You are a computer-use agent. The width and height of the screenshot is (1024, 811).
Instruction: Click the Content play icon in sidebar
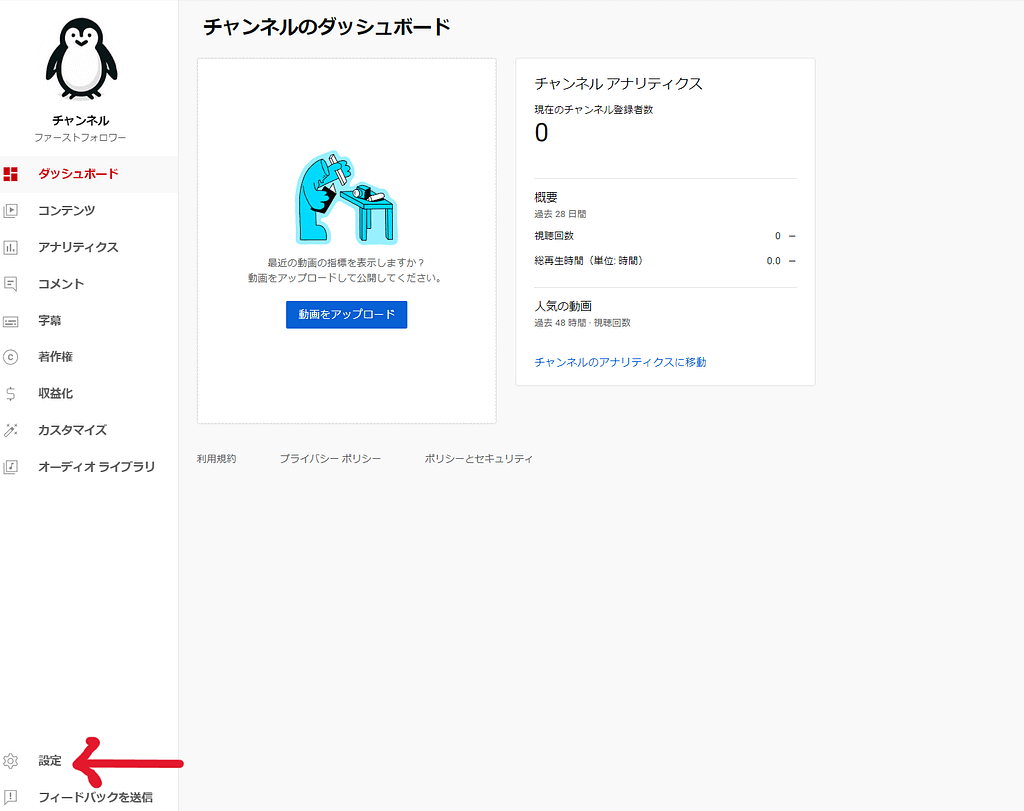coord(11,210)
